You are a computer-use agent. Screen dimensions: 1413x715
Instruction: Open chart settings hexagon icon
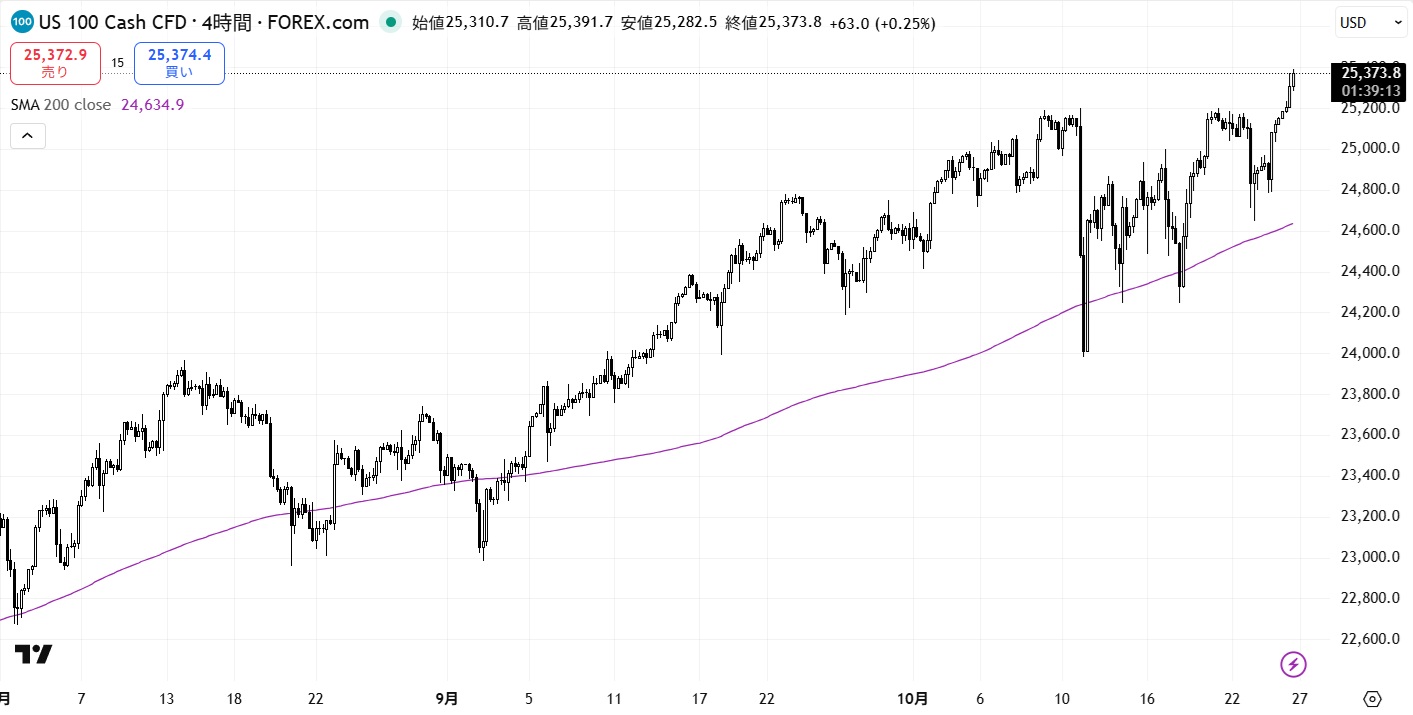click(x=1372, y=698)
